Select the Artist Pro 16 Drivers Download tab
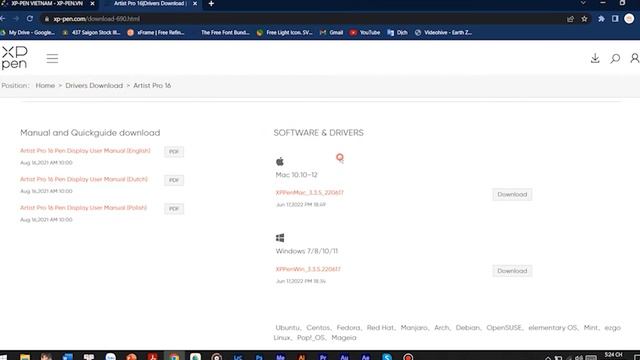This screenshot has width=640, height=360. point(150,4)
